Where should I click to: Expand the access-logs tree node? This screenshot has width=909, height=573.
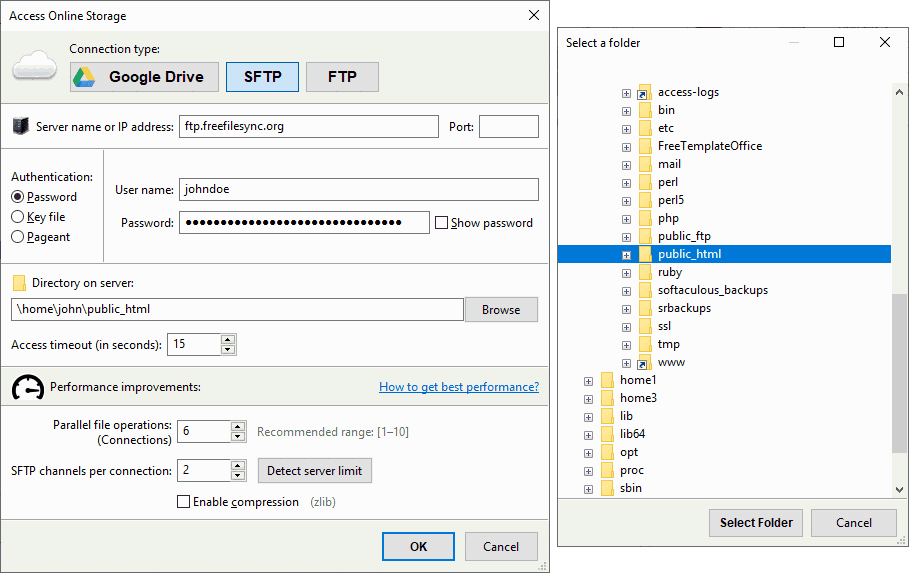click(x=626, y=93)
